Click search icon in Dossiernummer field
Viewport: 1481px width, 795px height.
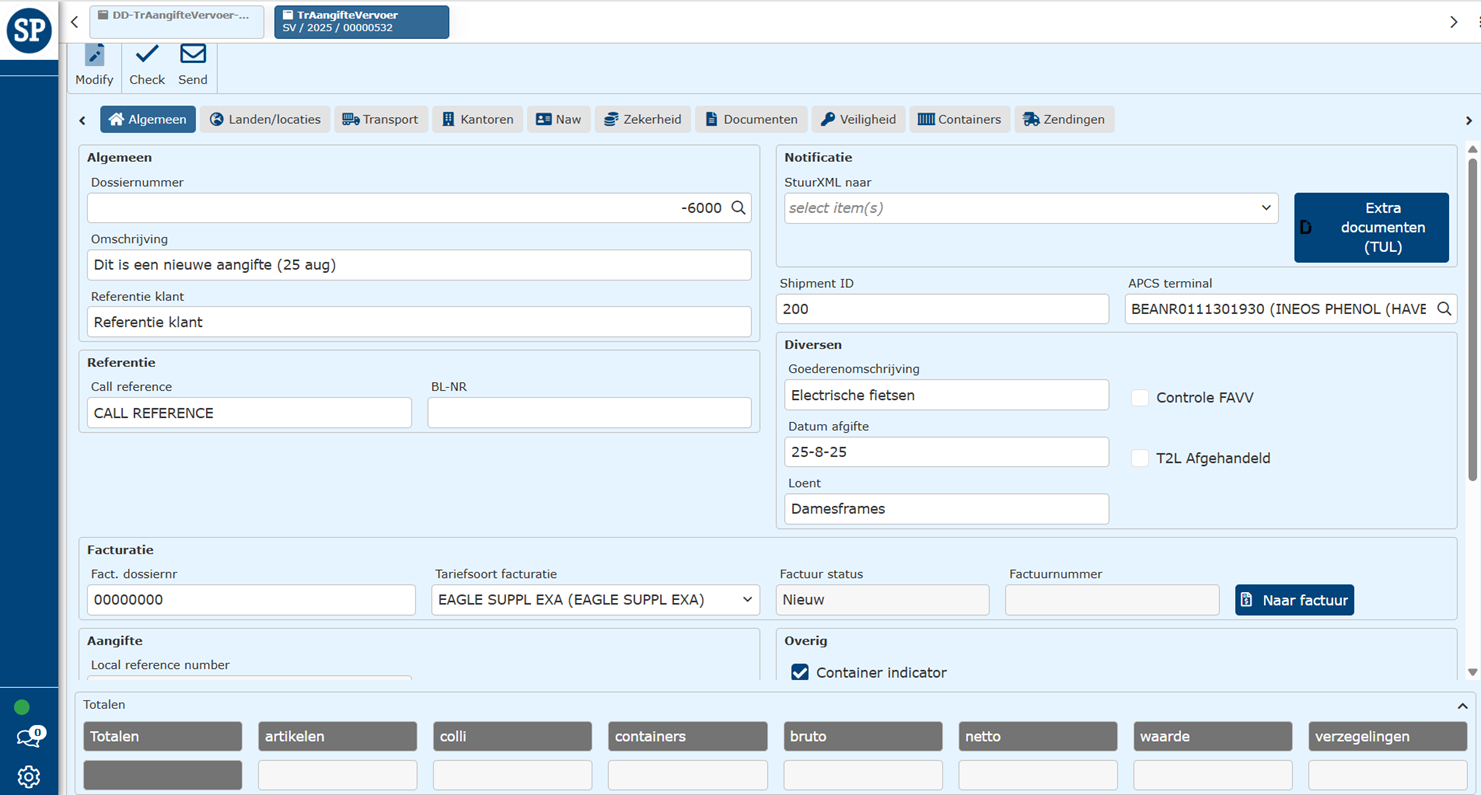tap(738, 208)
